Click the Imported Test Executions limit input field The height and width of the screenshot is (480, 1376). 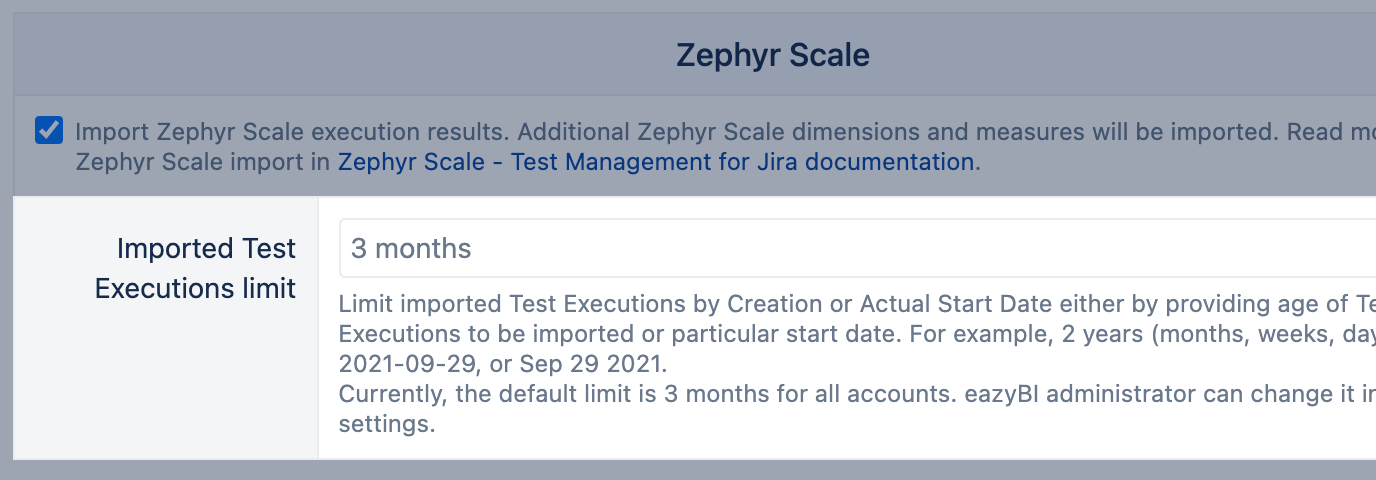850,248
